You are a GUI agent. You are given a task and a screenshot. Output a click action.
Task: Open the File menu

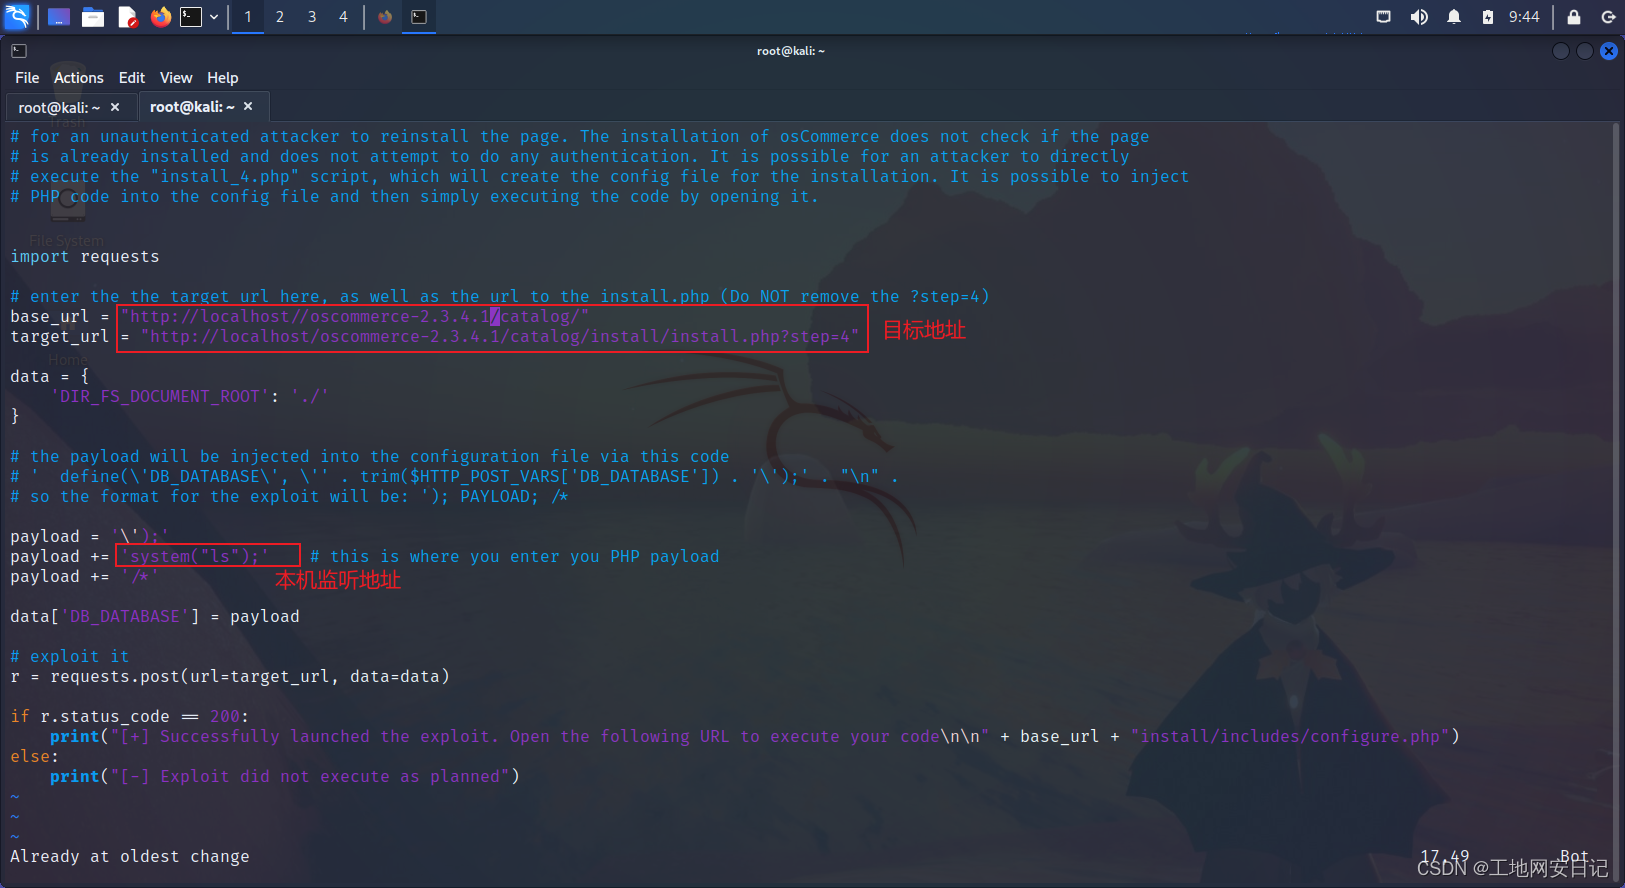pos(27,78)
